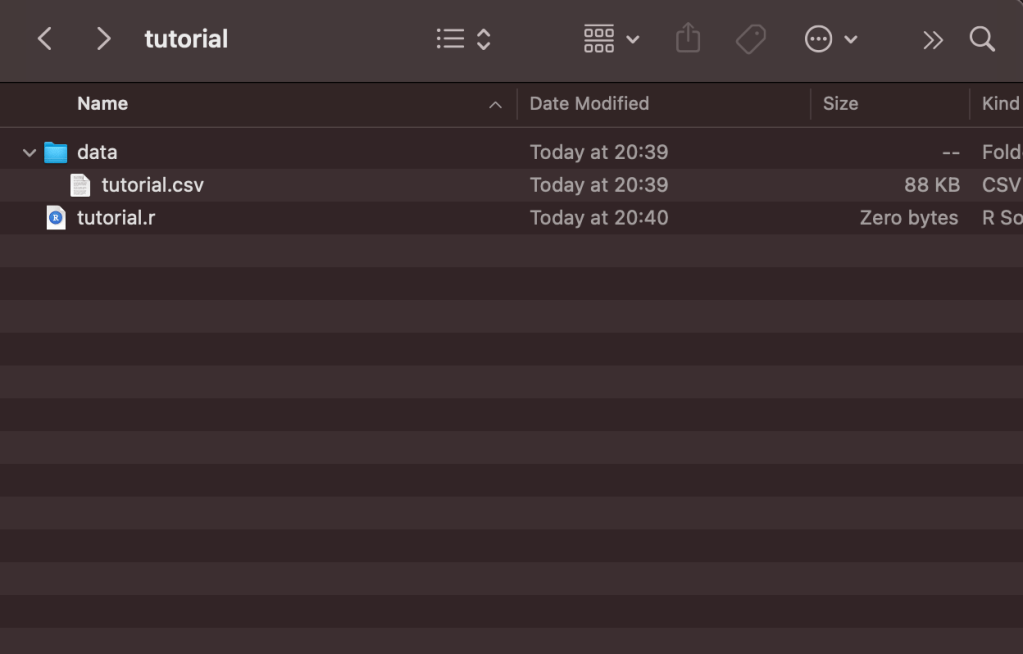Click the Forward navigation arrow
The width and height of the screenshot is (1023, 654).
click(103, 39)
